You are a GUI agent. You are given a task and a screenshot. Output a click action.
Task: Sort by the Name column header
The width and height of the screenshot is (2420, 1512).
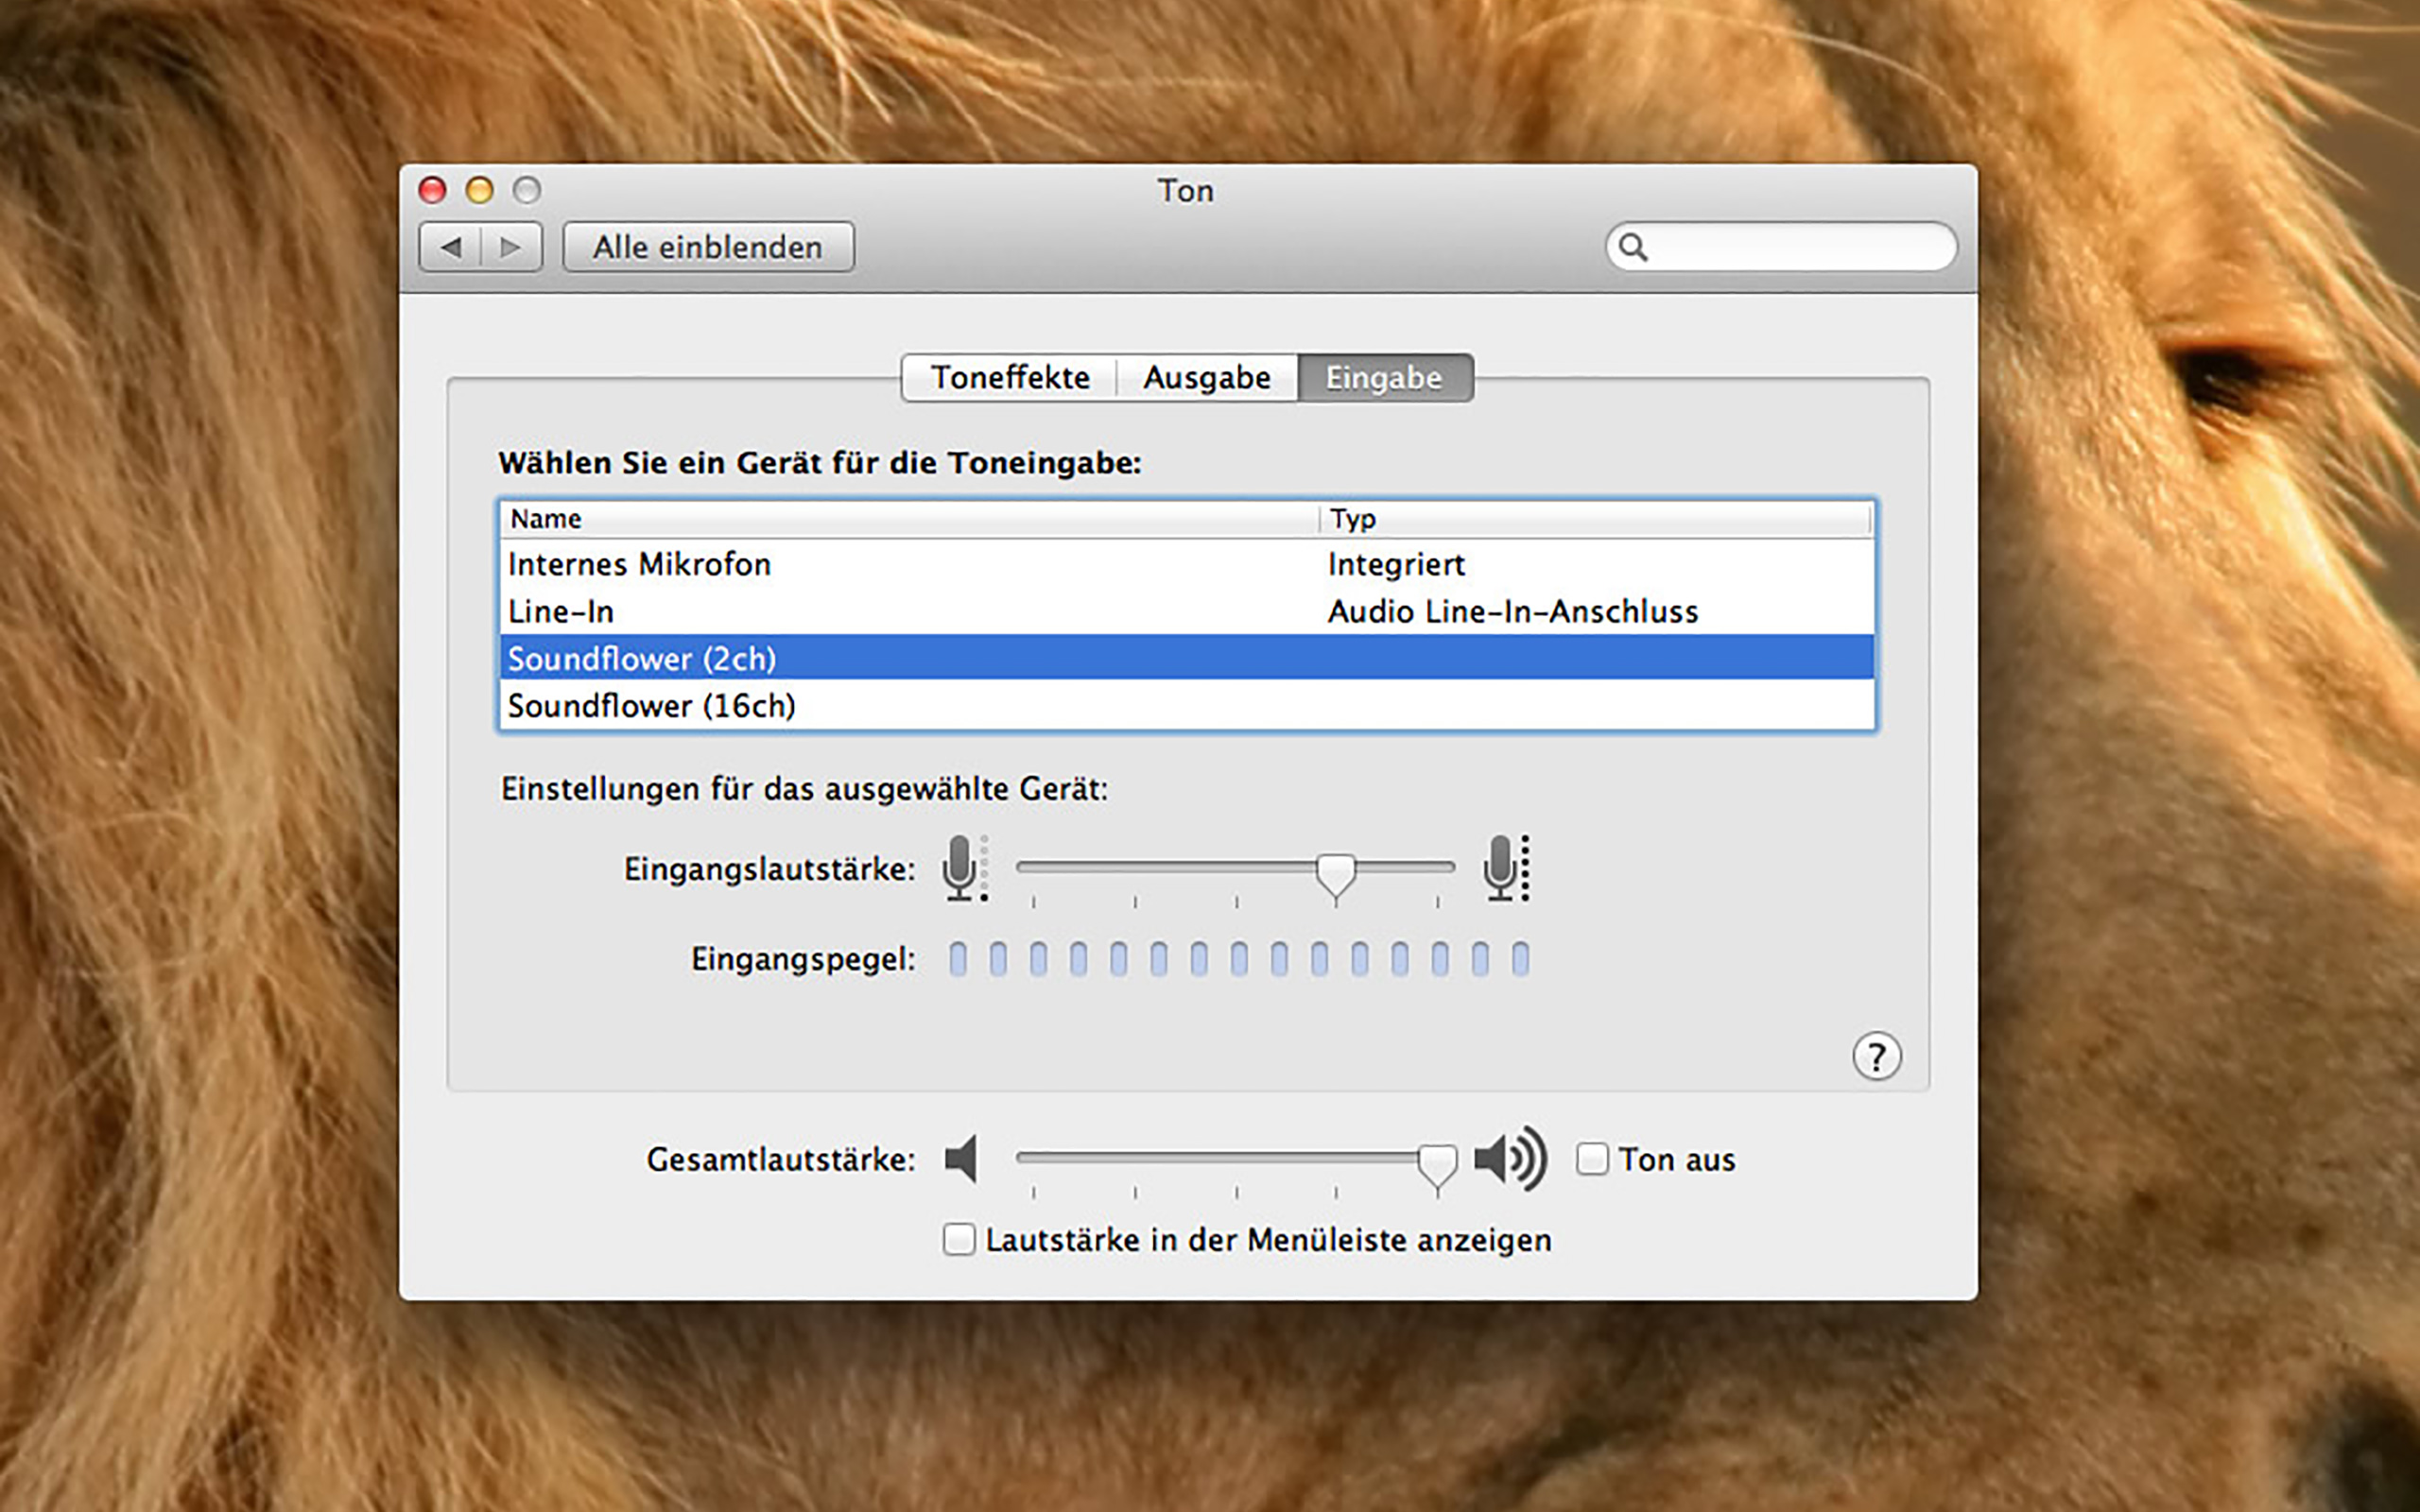909,519
